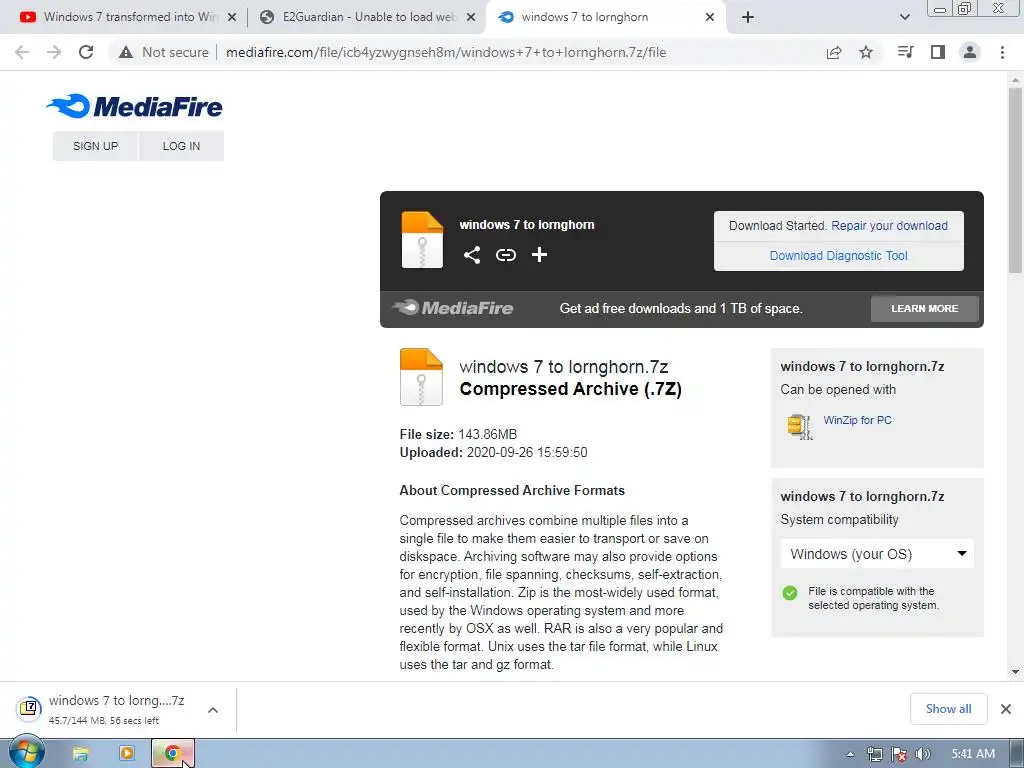The width and height of the screenshot is (1024, 768).
Task: Open the media control icon in toolbar
Action: (906, 52)
